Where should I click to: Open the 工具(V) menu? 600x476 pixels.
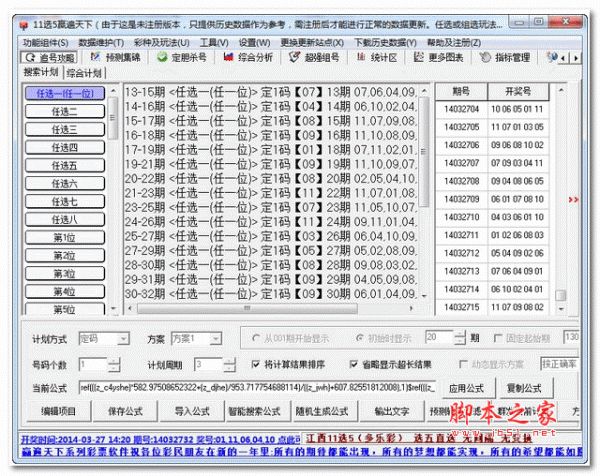pos(214,42)
